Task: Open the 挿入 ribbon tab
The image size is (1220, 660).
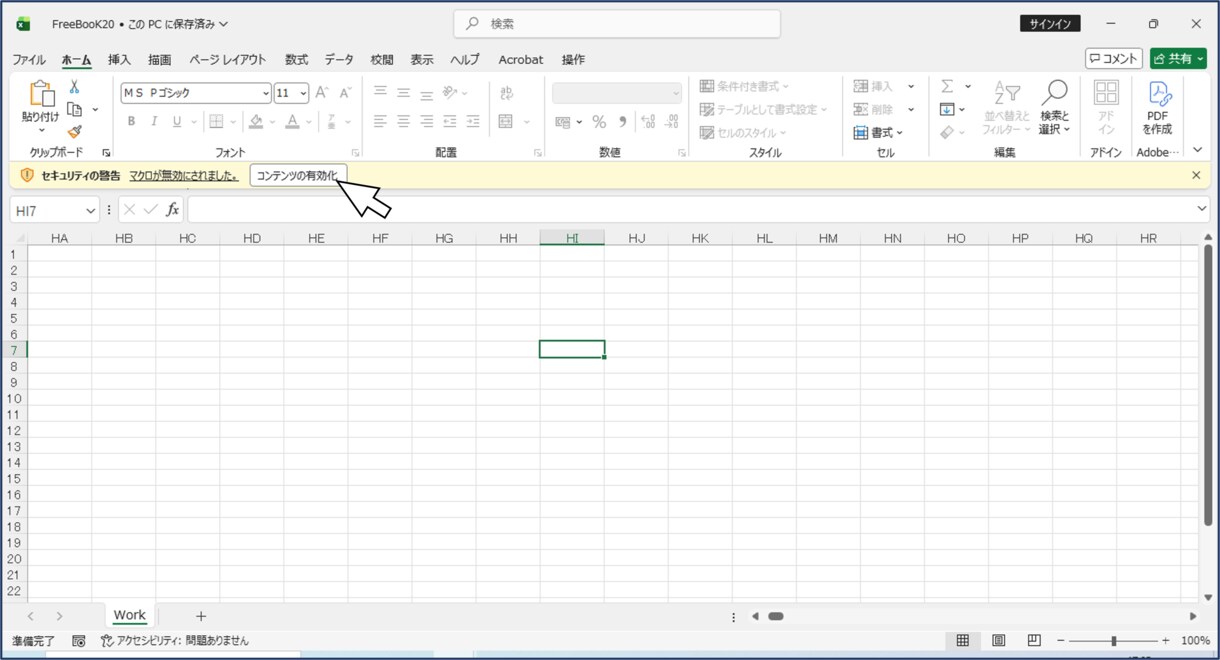Action: point(119,60)
